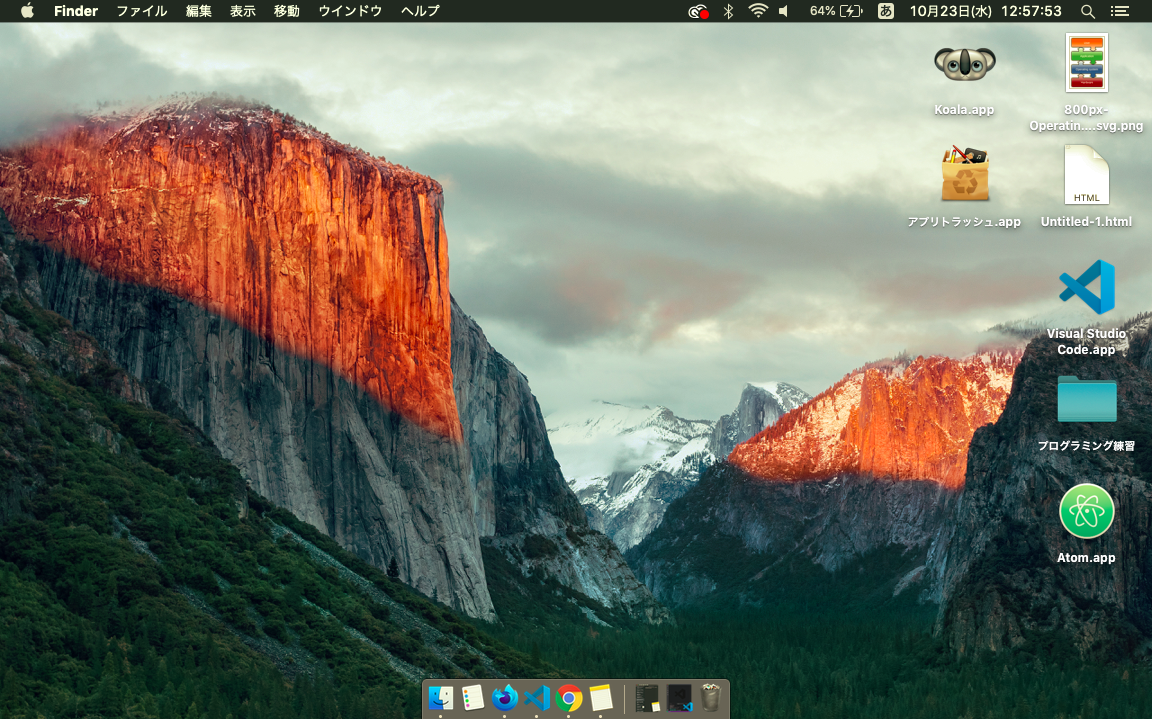Open the Finder application menu

(x=76, y=11)
